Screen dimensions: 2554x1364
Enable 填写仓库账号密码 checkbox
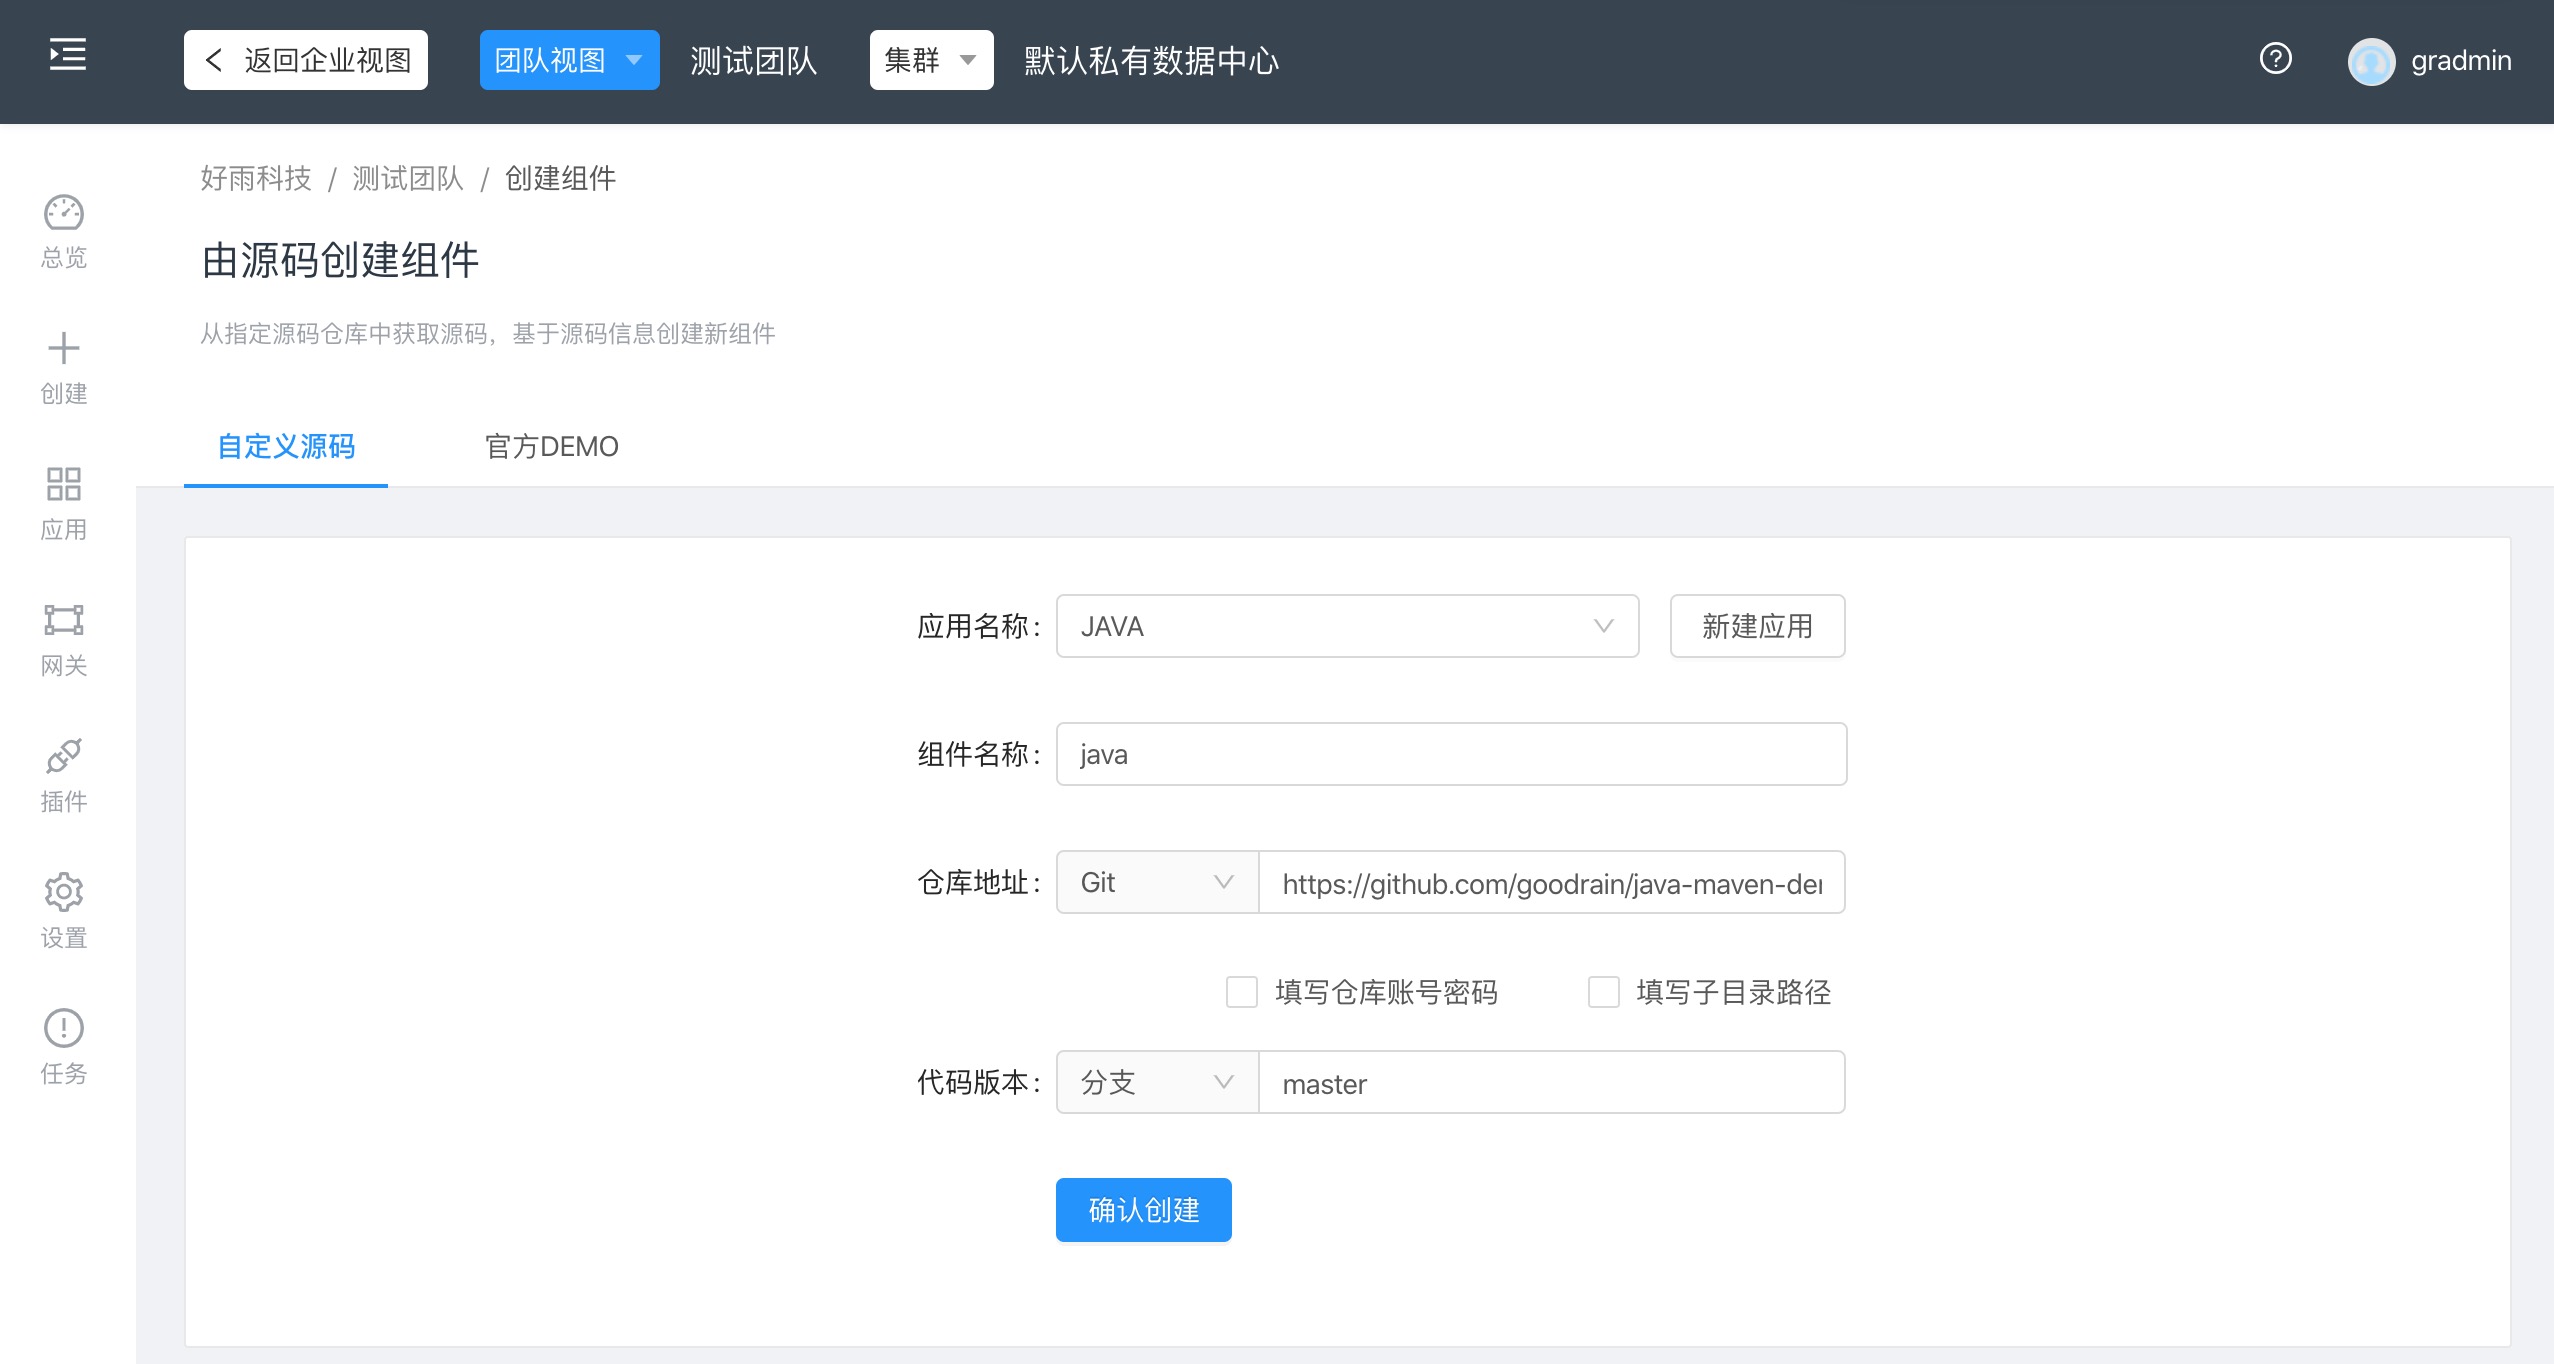click(1240, 992)
